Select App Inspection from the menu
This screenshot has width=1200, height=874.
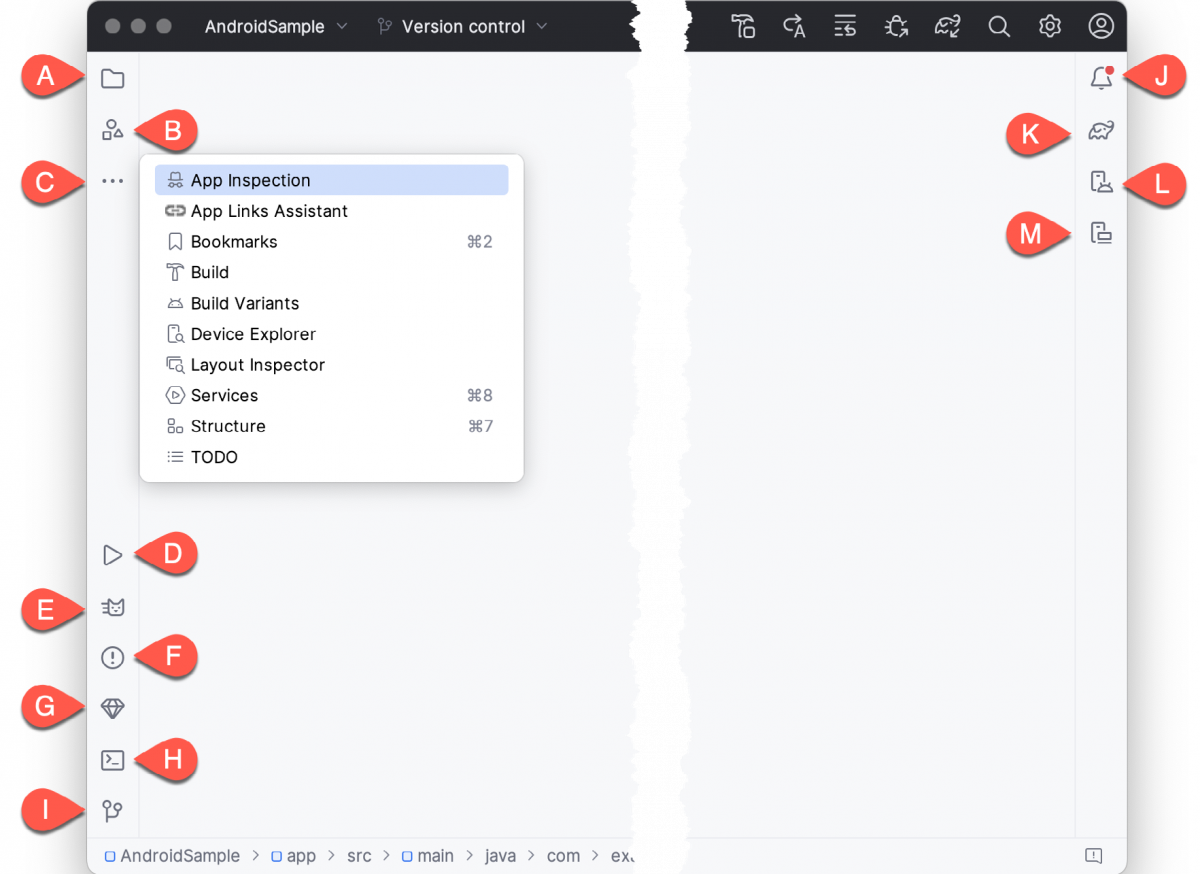point(250,180)
